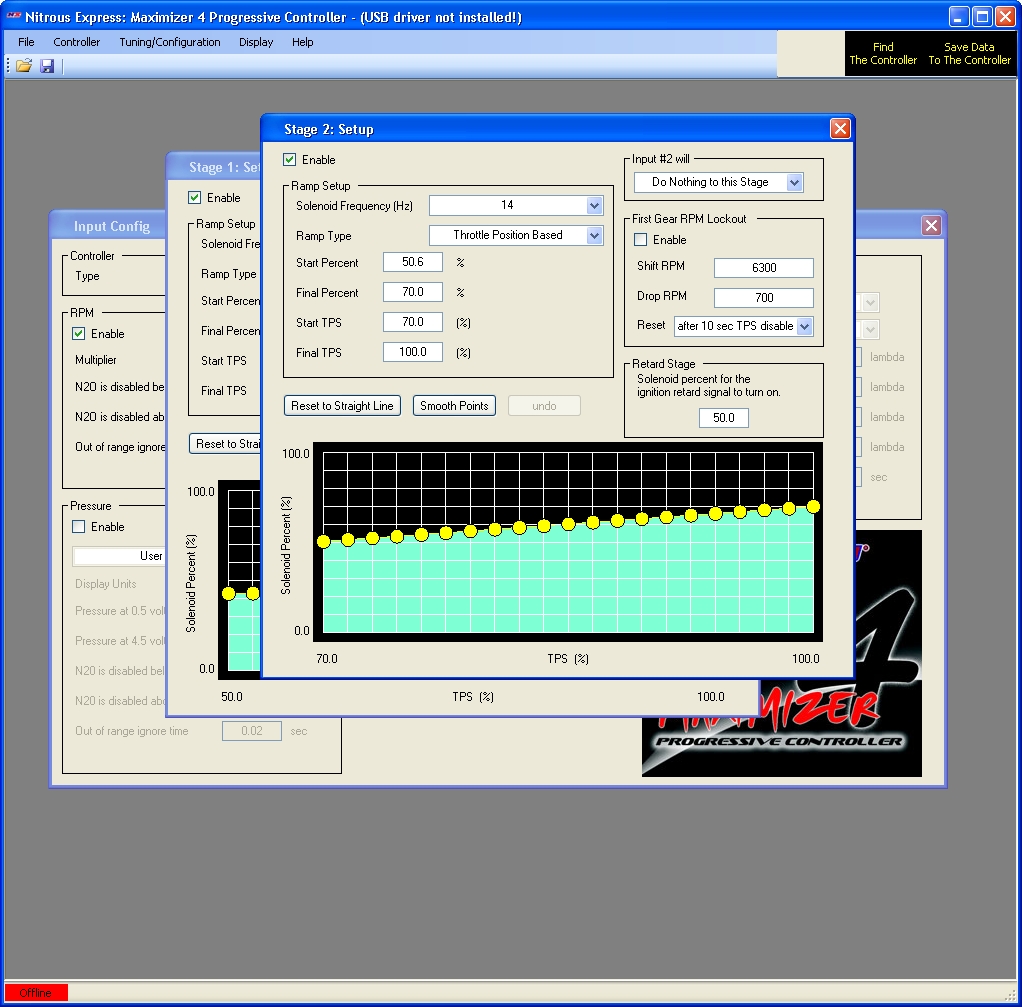
Task: Click the Final Percent field in Stage 2
Action: coord(413,292)
